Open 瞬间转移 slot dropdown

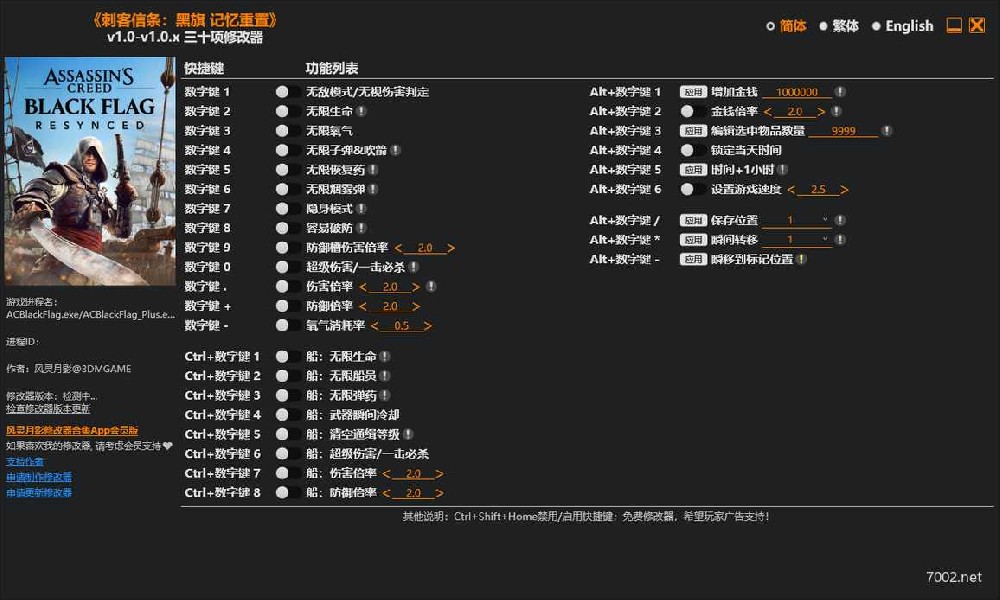click(x=825, y=240)
